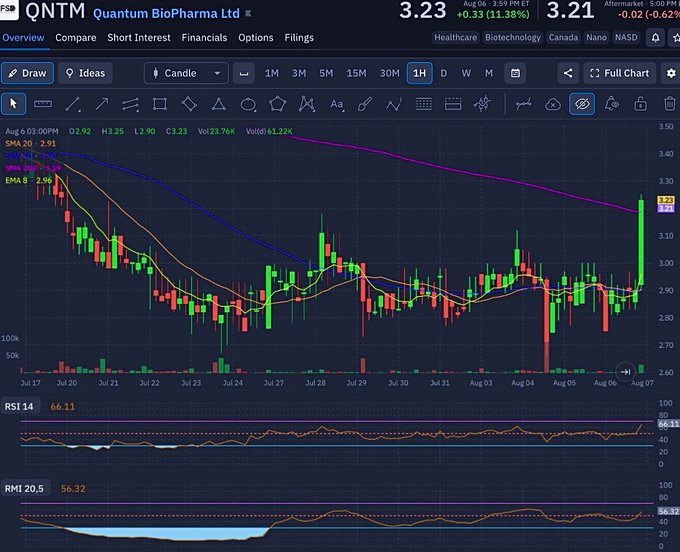Image resolution: width=680 pixels, height=552 pixels.
Task: Open the Options tab
Action: point(256,38)
